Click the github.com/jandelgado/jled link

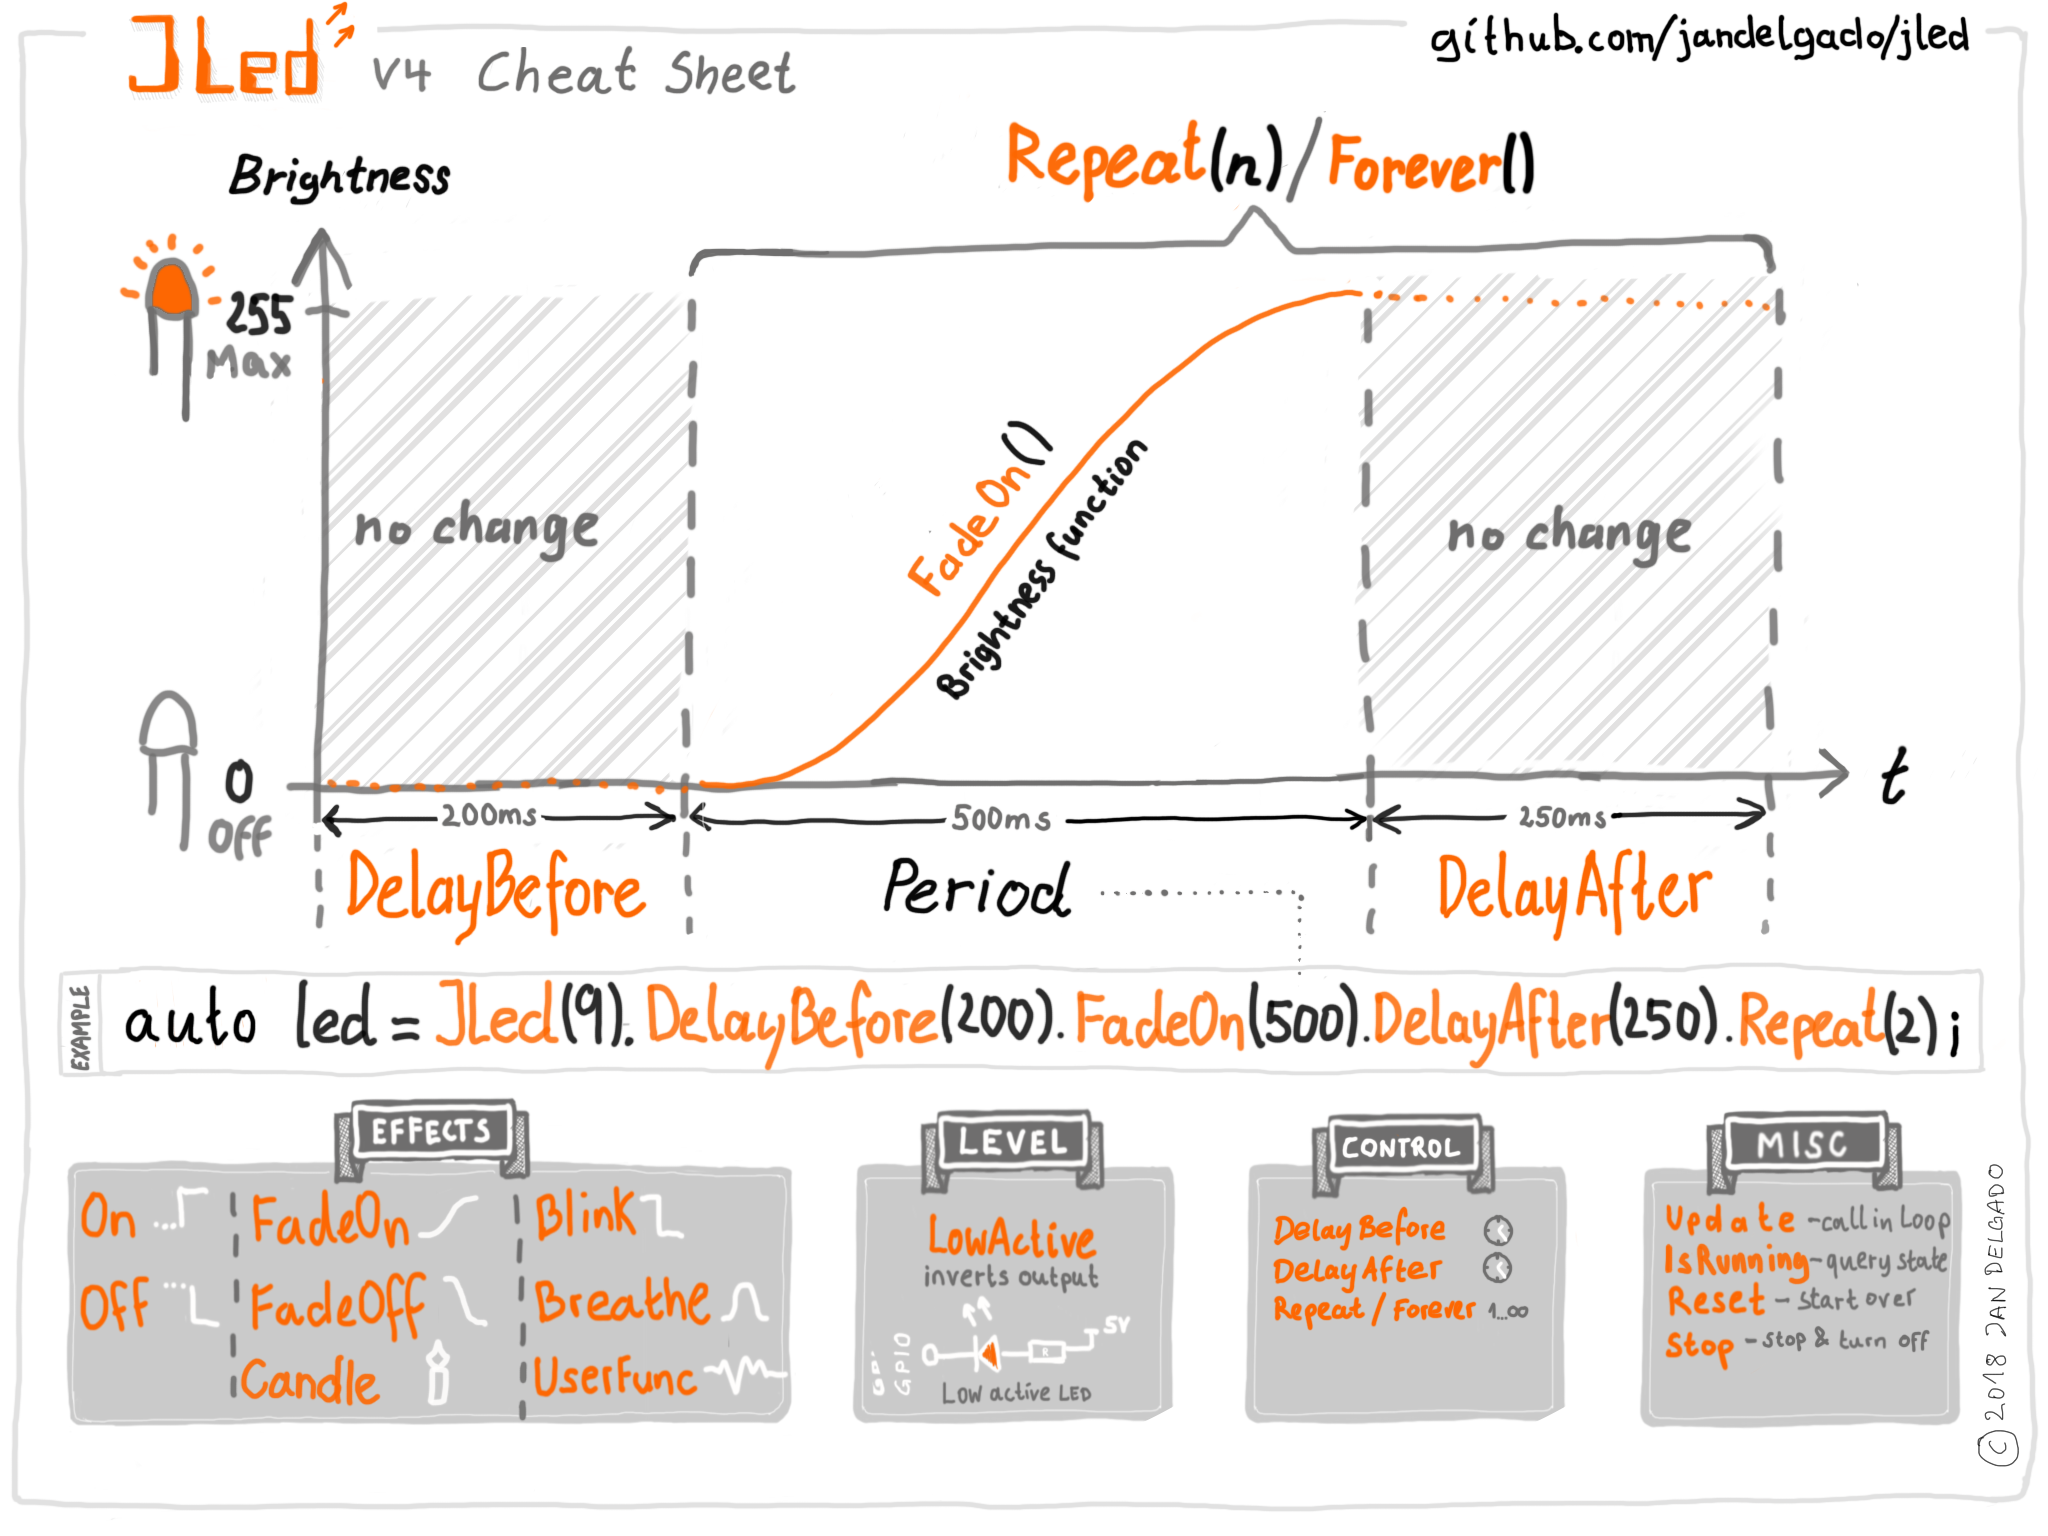tap(1693, 53)
